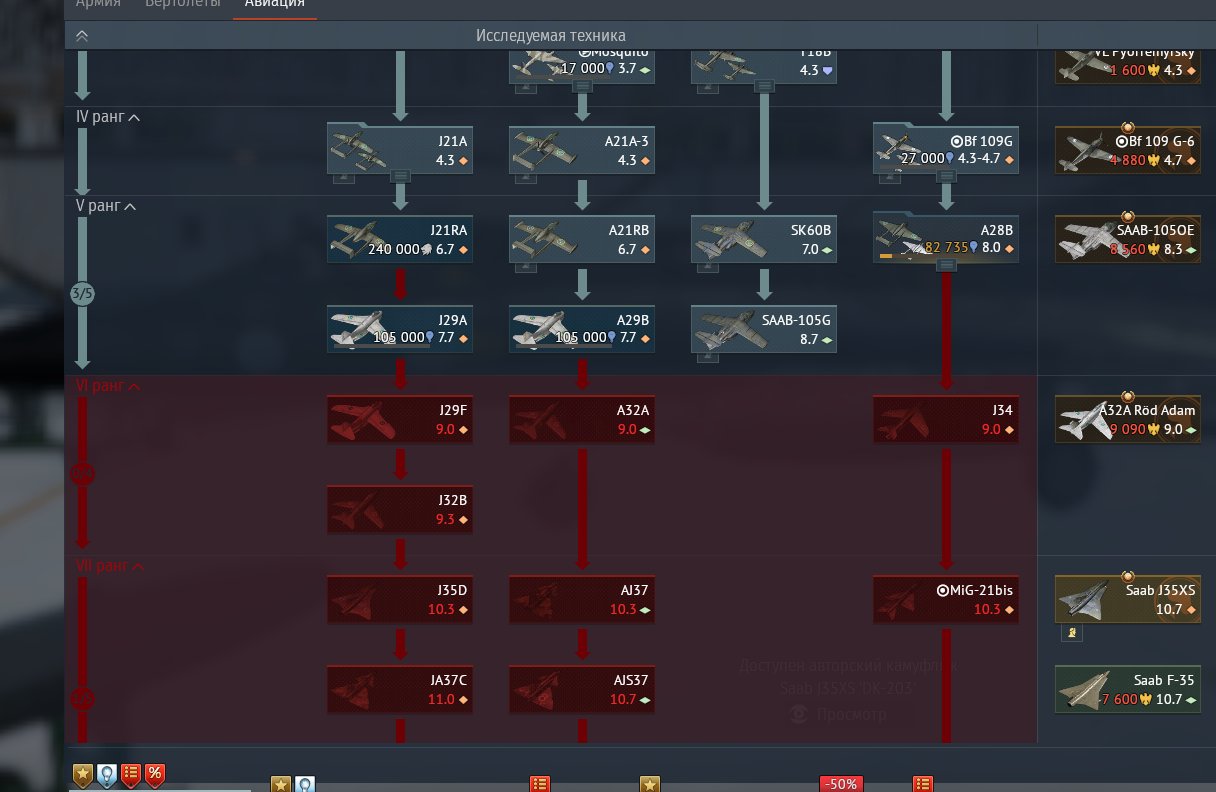Select the locked J32B card
The width and height of the screenshot is (1216, 792).
pyautogui.click(x=400, y=508)
